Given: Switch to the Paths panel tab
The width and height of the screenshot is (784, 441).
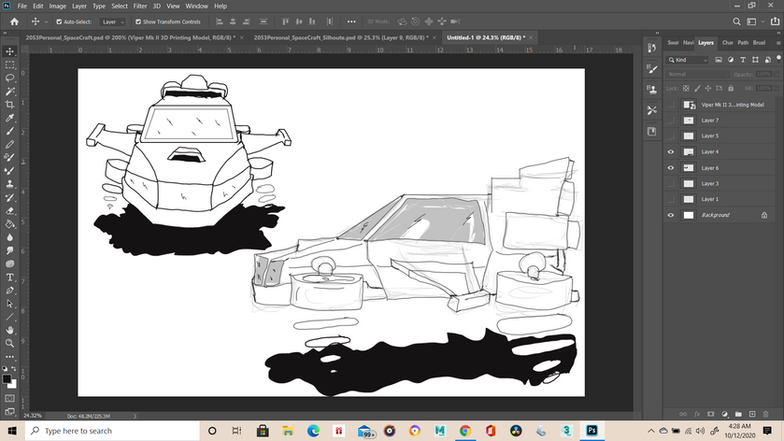Looking at the screenshot, I should (x=743, y=43).
